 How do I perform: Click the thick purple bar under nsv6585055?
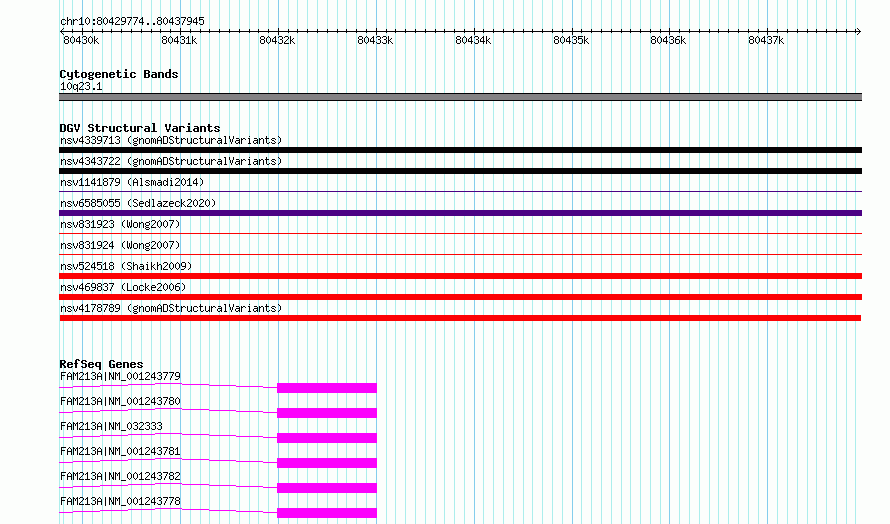point(460,213)
